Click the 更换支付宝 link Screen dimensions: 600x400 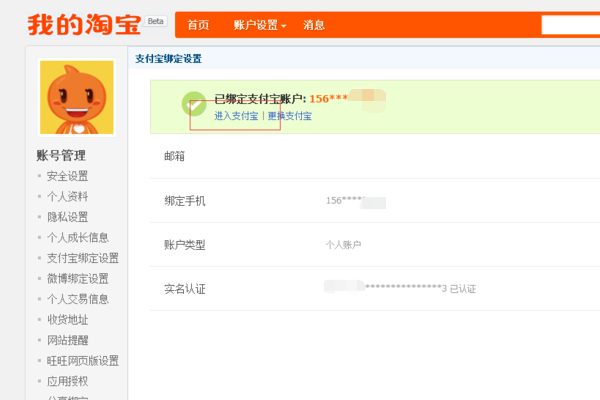point(290,116)
